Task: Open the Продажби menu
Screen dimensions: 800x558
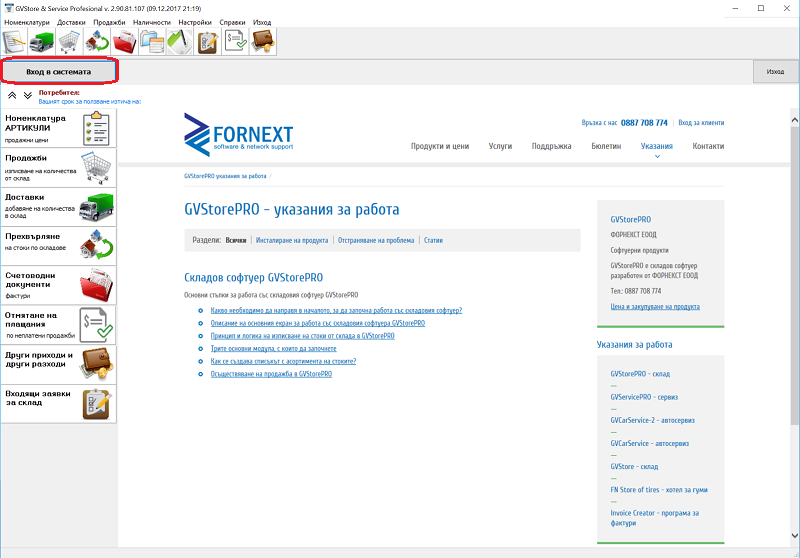Action: click(109, 22)
